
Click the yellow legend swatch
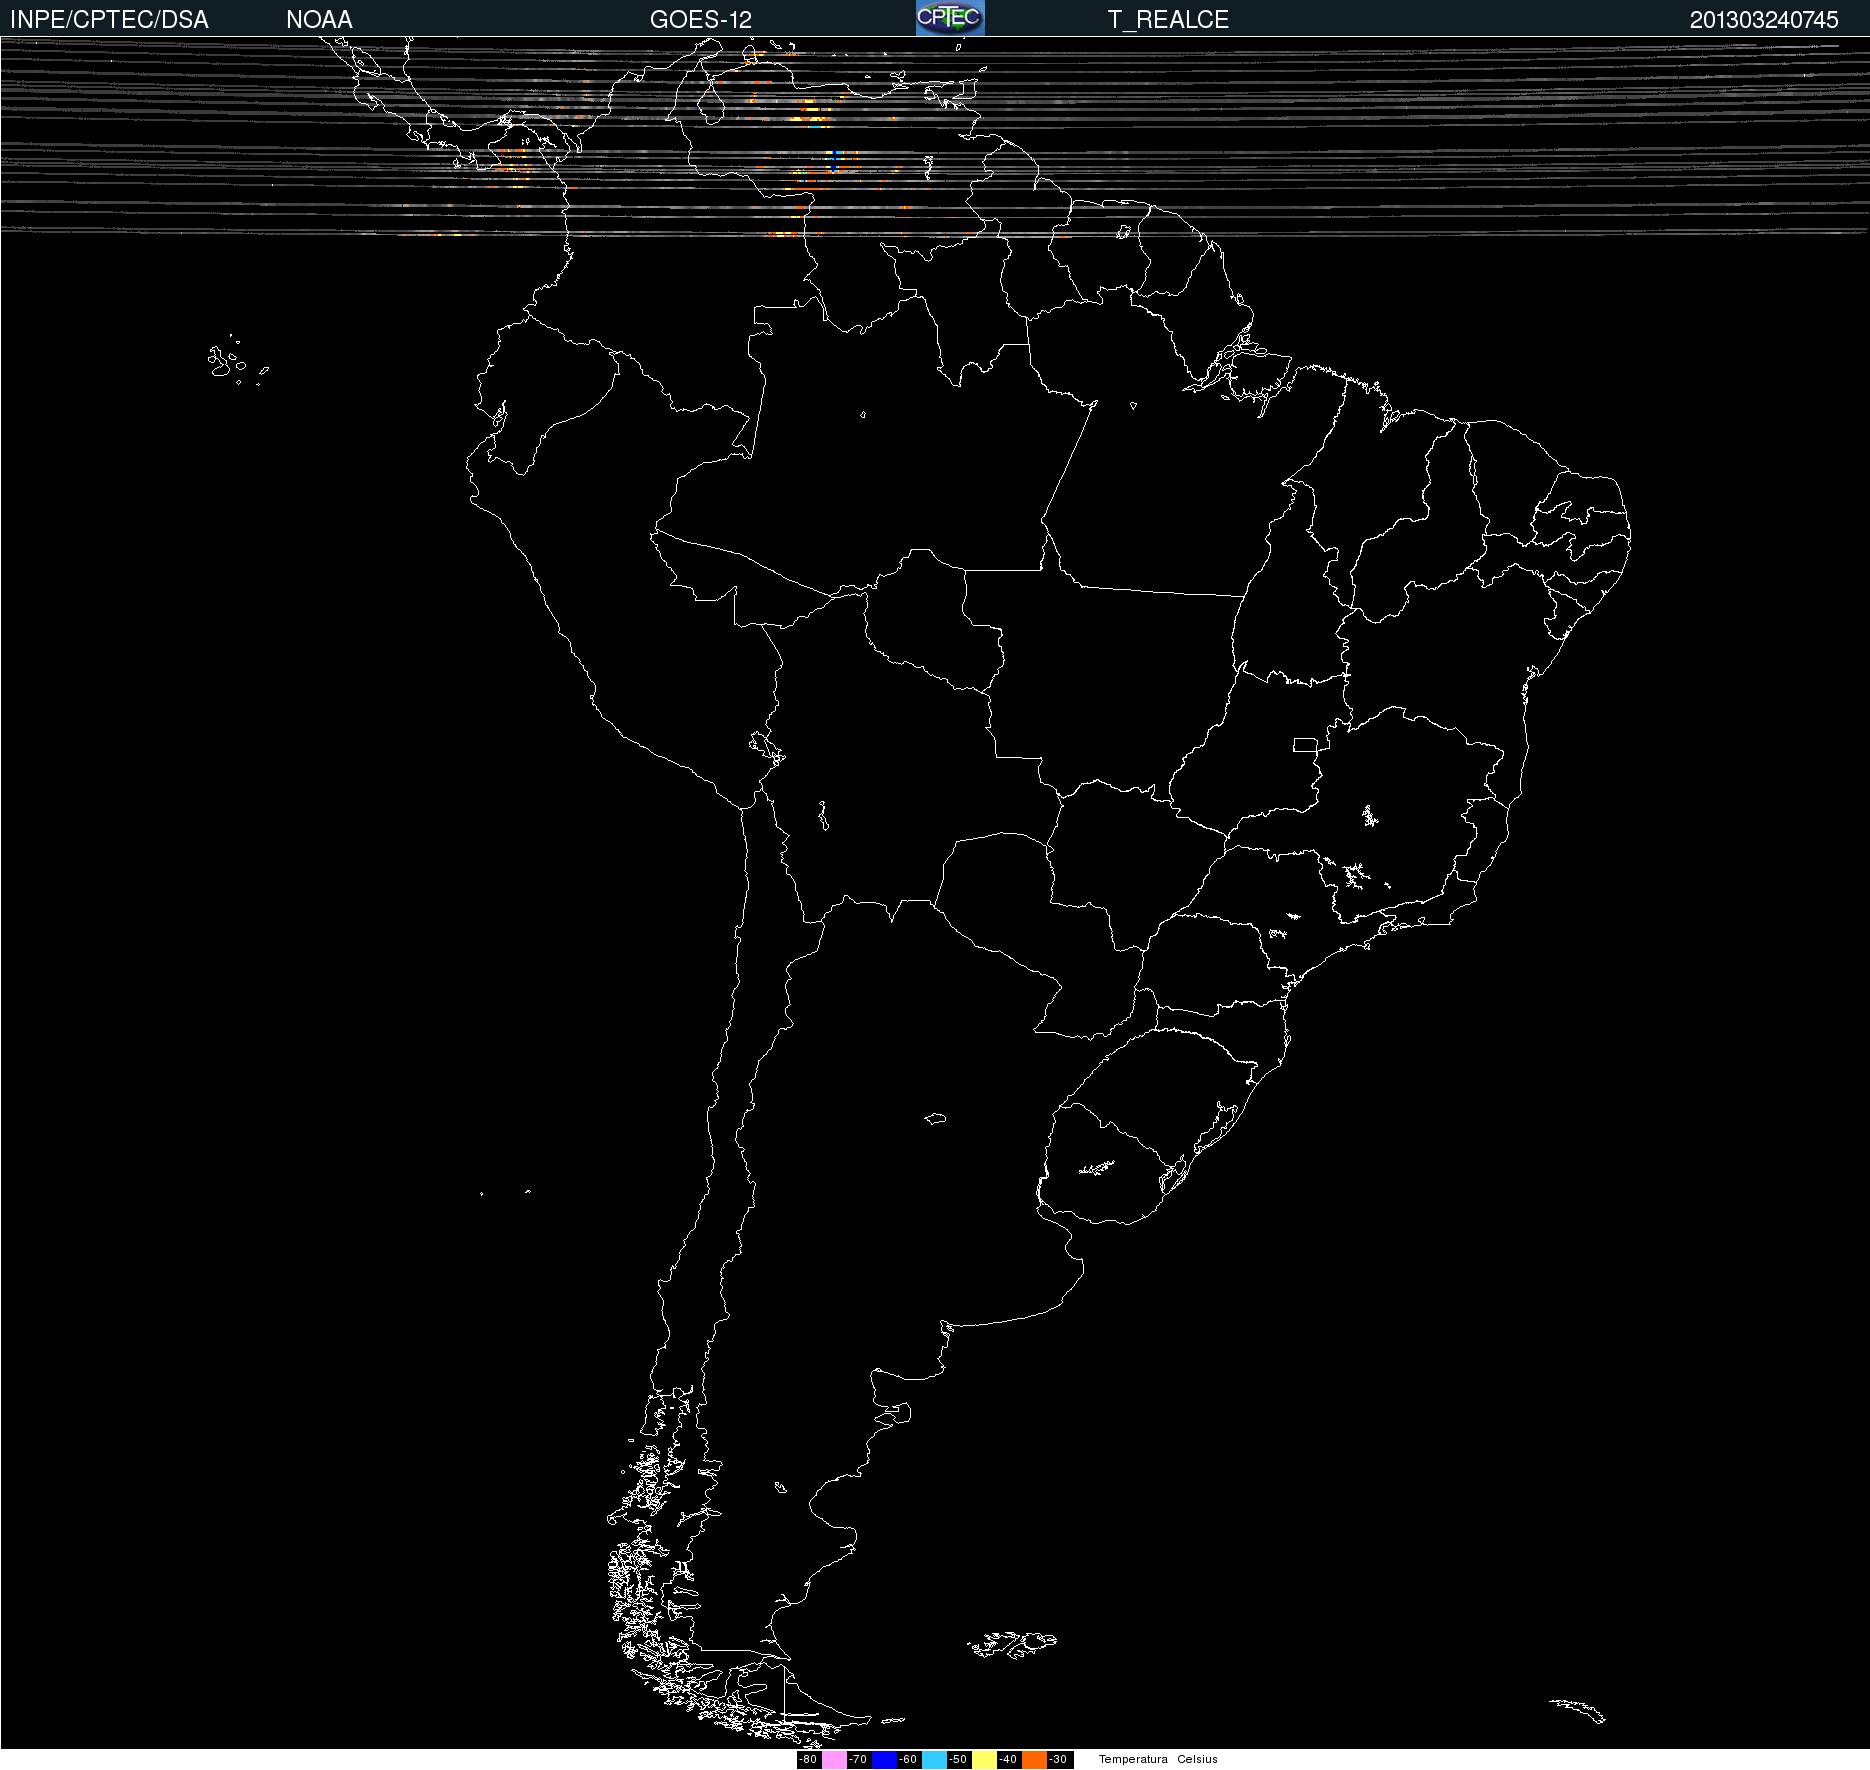(984, 1760)
